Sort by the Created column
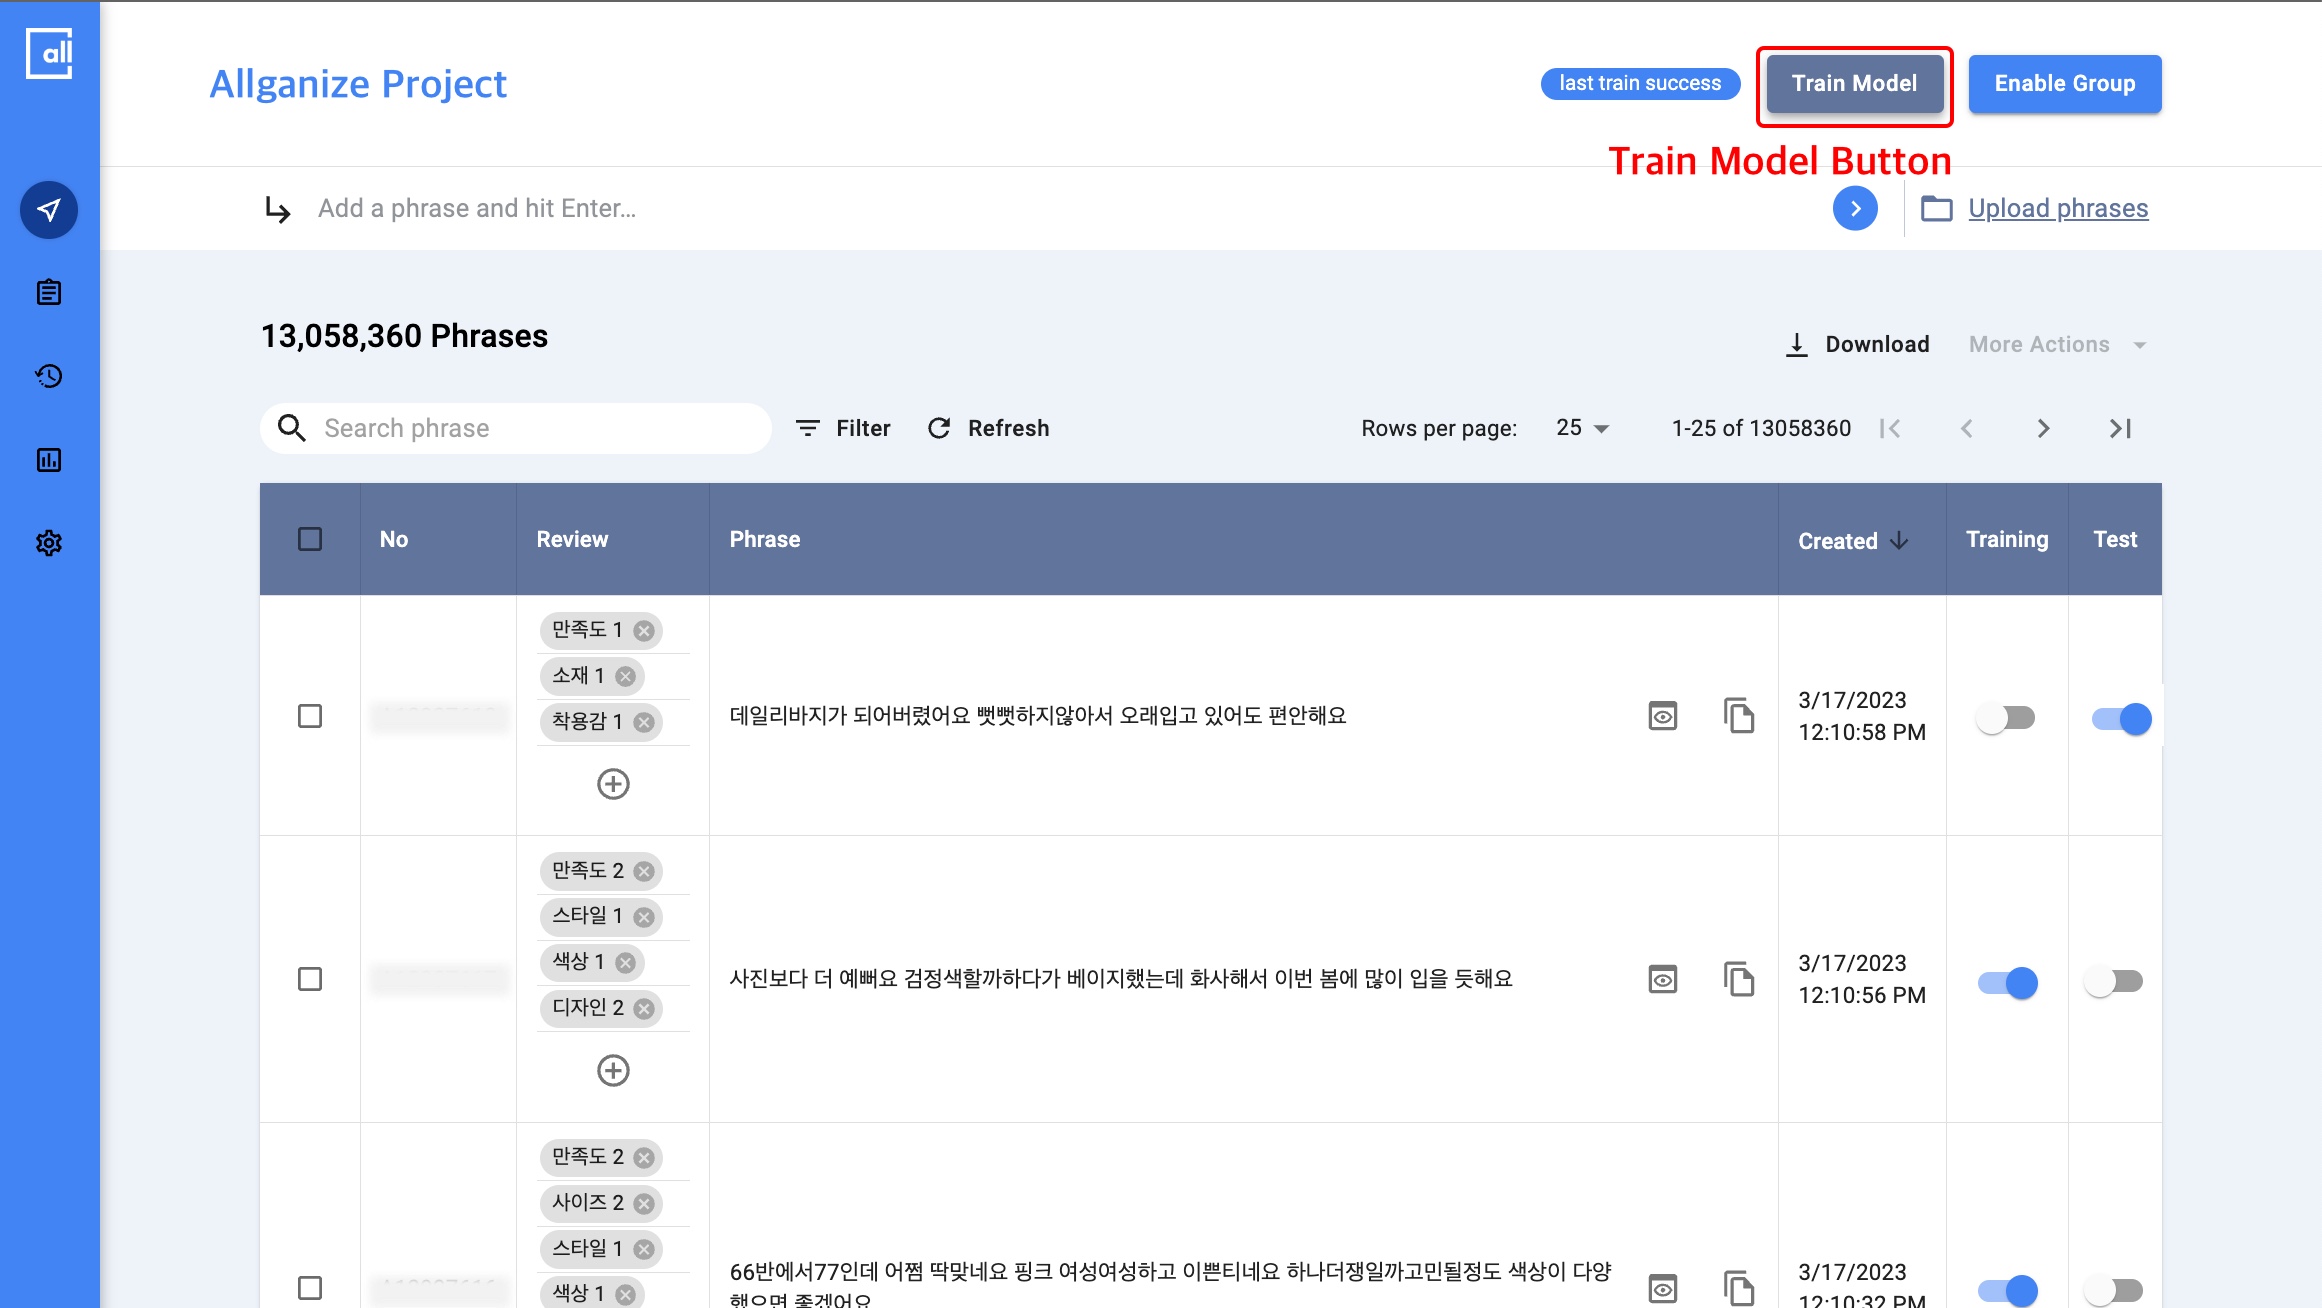The height and width of the screenshot is (1308, 2322). click(x=1853, y=541)
